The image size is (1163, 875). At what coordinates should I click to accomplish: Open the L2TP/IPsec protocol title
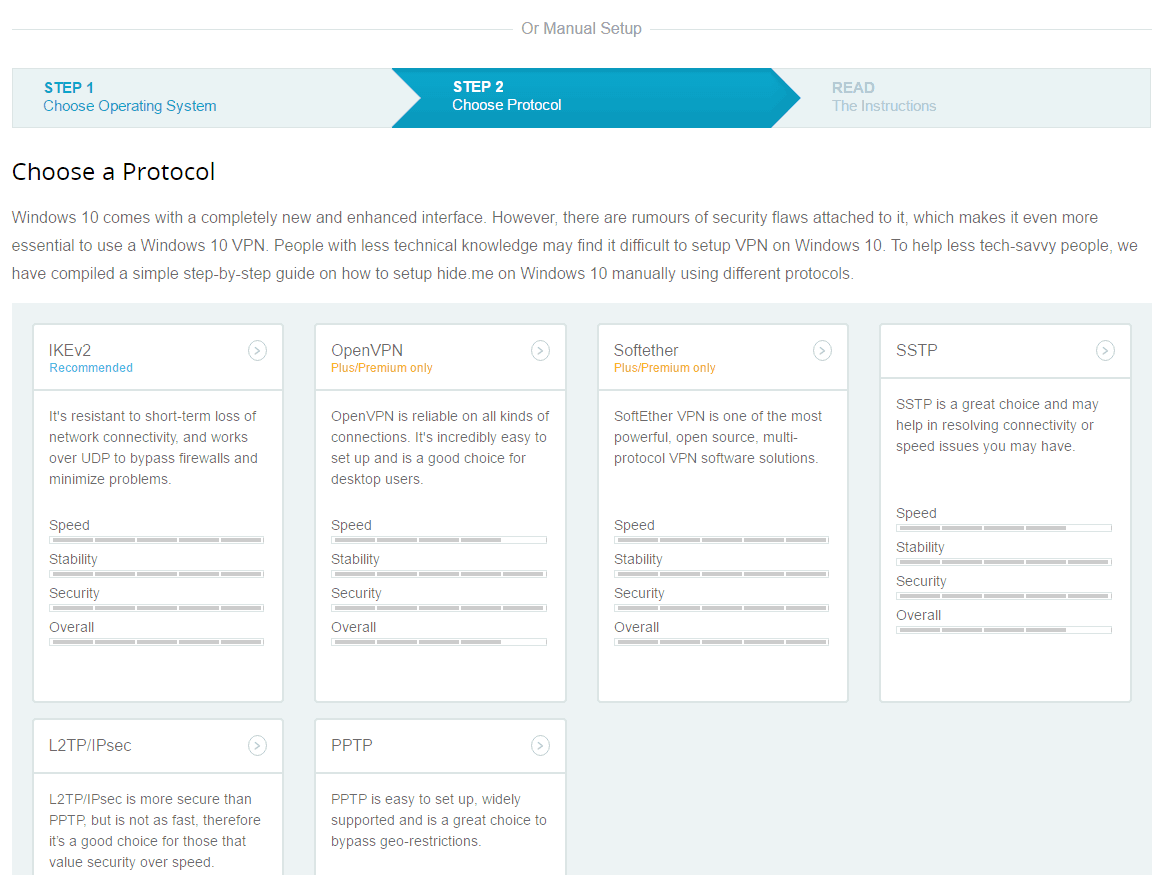(x=90, y=745)
